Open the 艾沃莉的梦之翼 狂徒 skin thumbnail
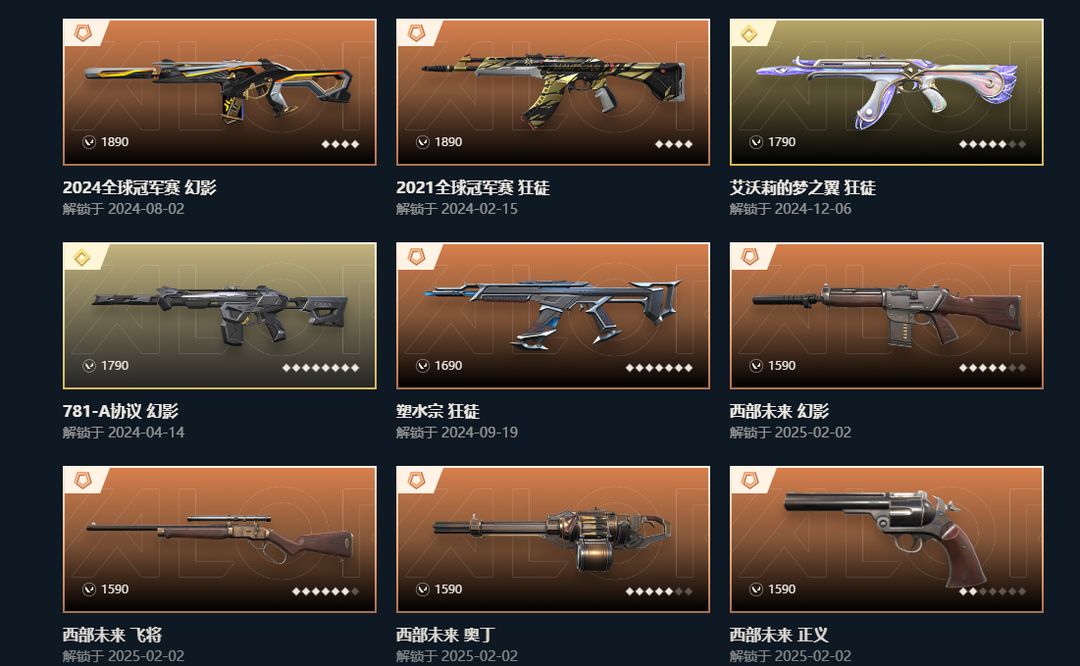Viewport: 1080px width, 666px height. click(886, 92)
